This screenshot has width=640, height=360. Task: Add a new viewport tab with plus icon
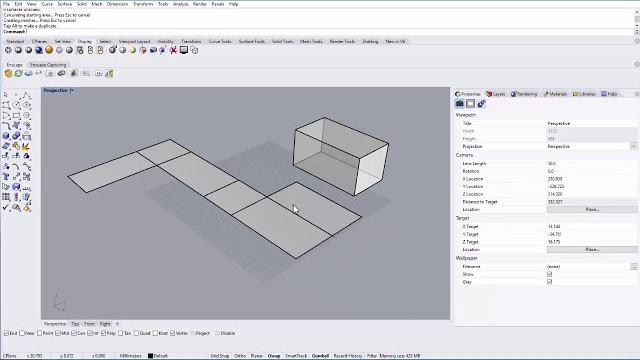pyautogui.click(x=118, y=324)
